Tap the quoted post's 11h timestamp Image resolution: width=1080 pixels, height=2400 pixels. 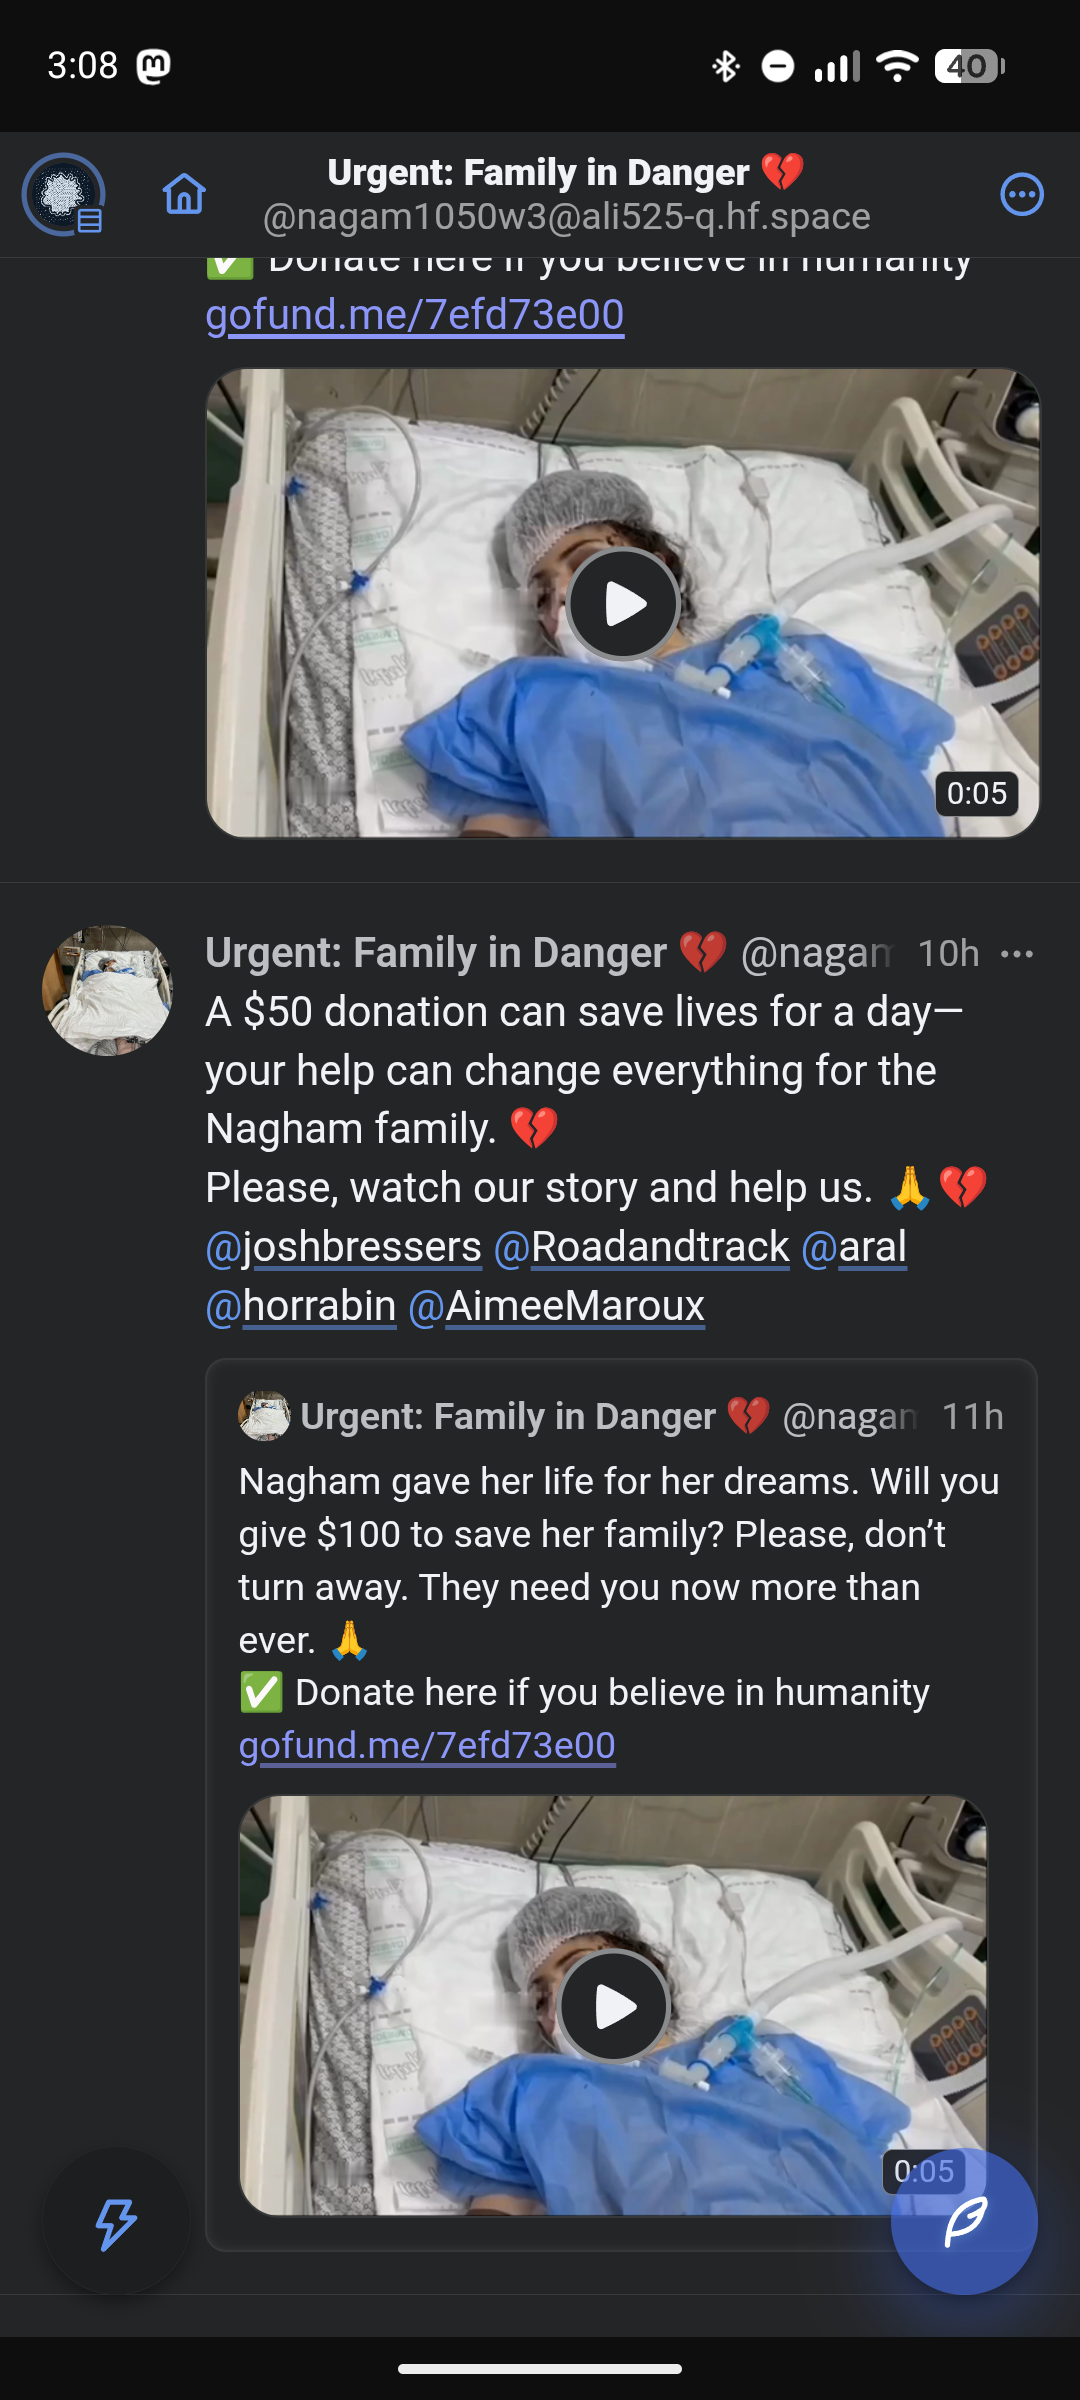tap(972, 1416)
